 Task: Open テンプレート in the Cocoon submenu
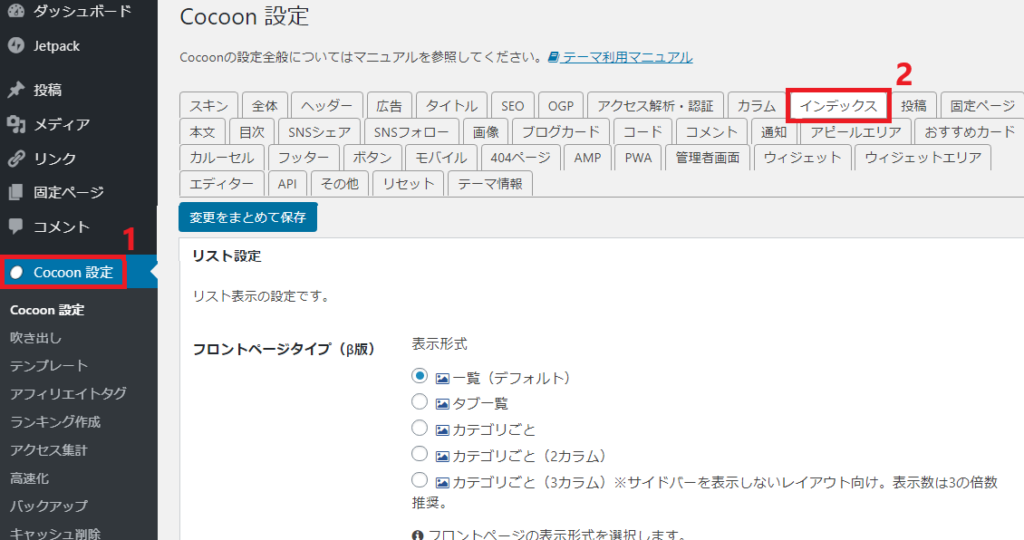49,366
